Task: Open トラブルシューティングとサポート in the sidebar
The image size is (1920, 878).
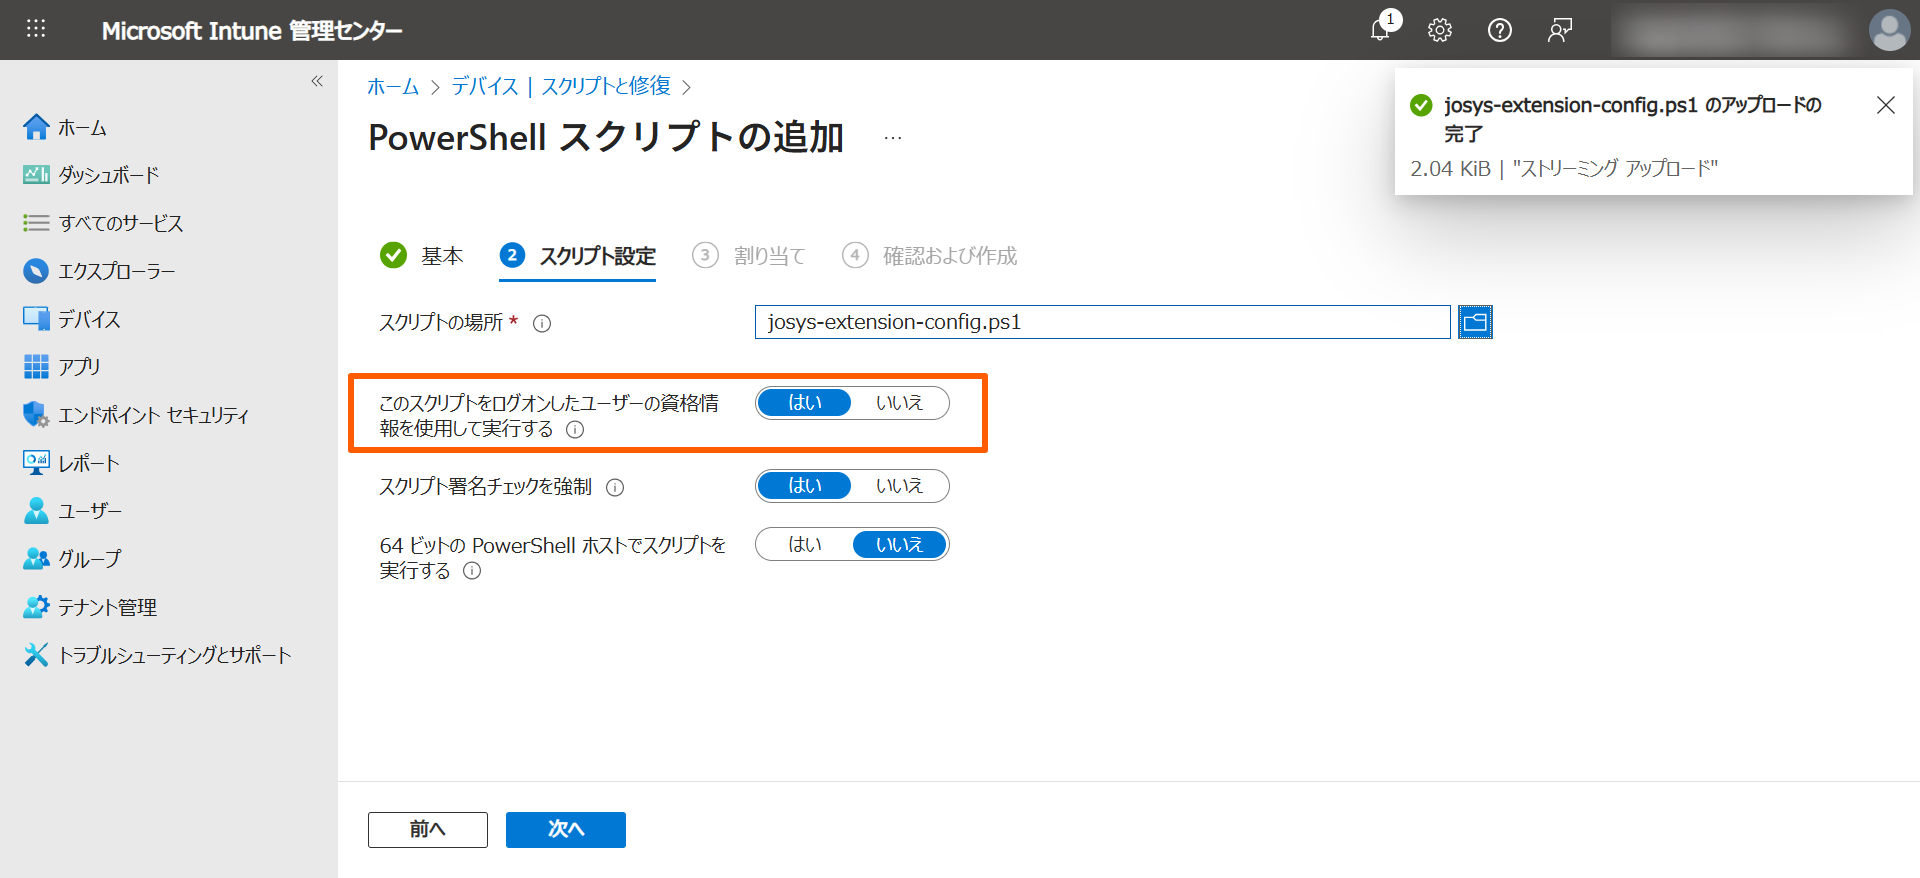Action: tap(174, 655)
